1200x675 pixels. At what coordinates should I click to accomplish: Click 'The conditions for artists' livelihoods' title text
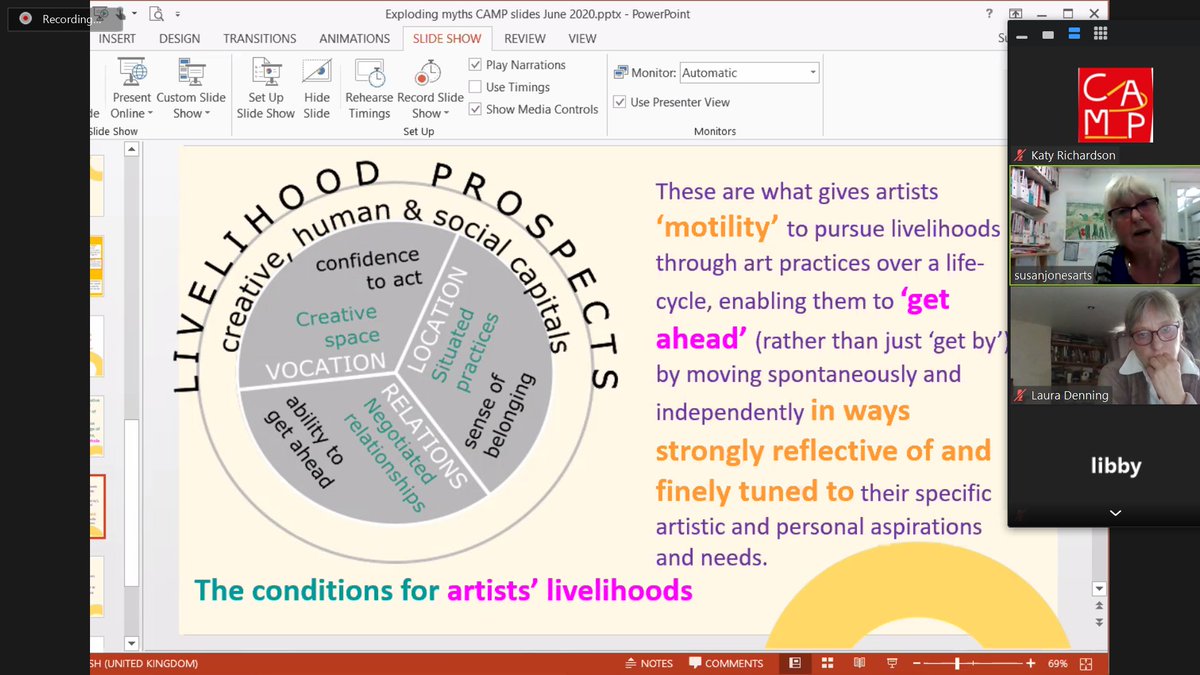pos(443,590)
